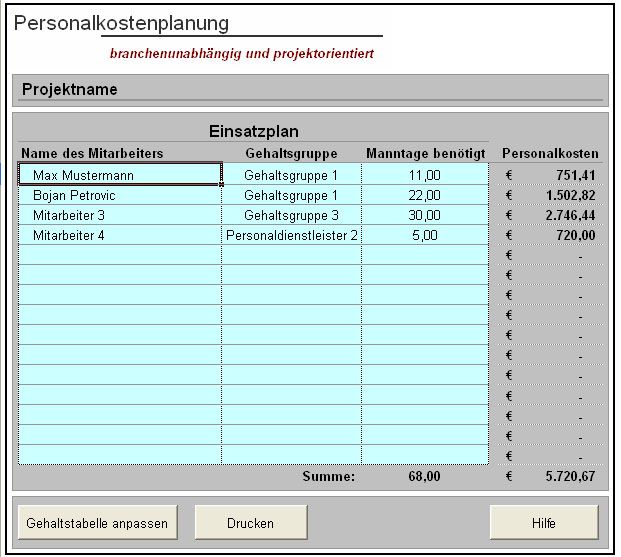
Task: Select Personaldienstleister 2 cell
Action: pos(291,235)
